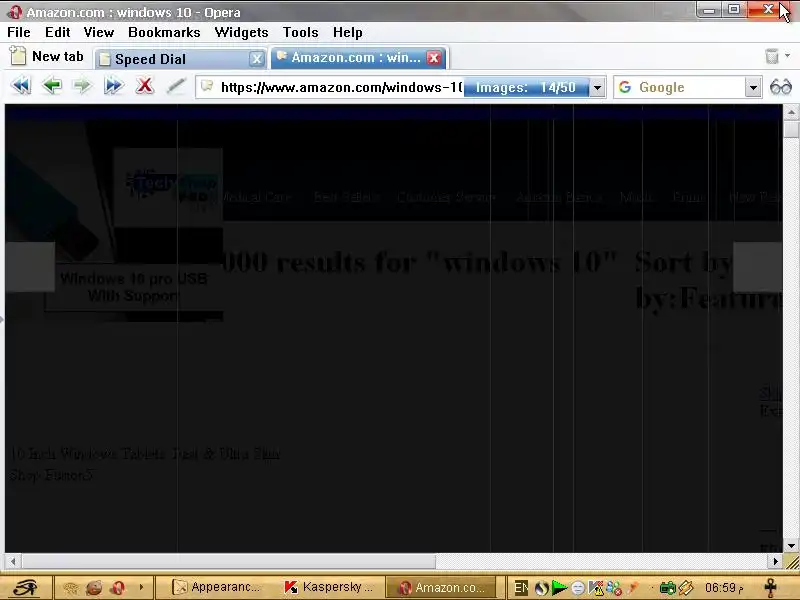Image resolution: width=800 pixels, height=600 pixels.
Task: Click the New tab button
Action: [46, 56]
